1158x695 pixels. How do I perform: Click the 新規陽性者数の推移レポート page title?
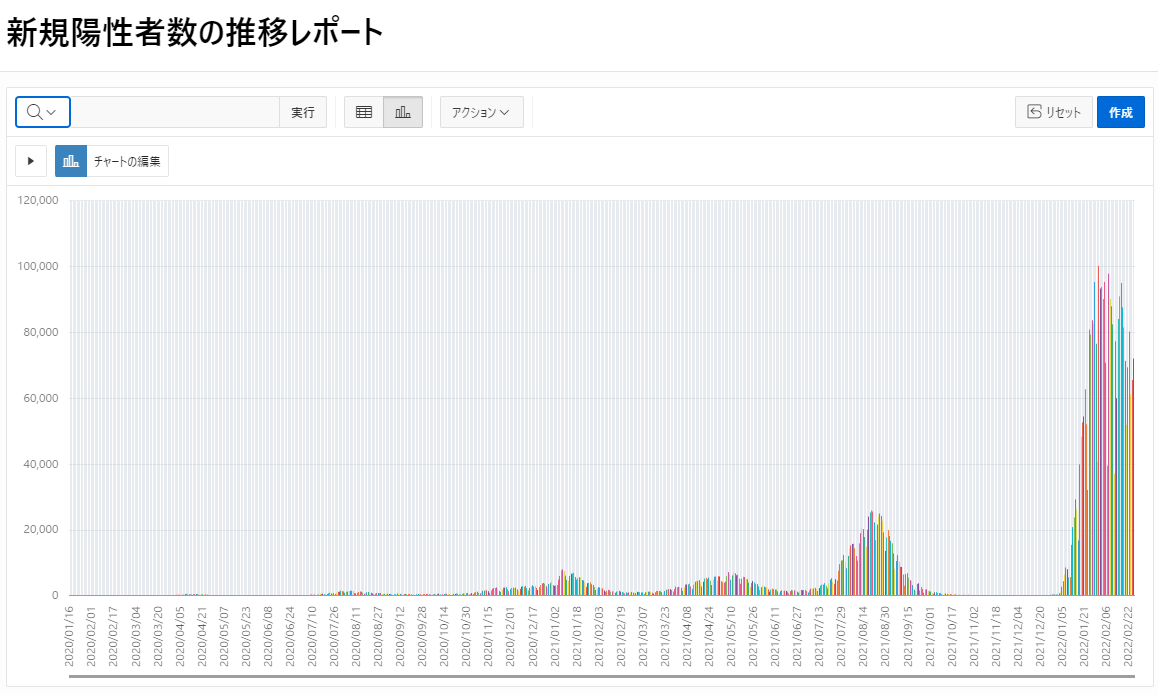[195, 32]
